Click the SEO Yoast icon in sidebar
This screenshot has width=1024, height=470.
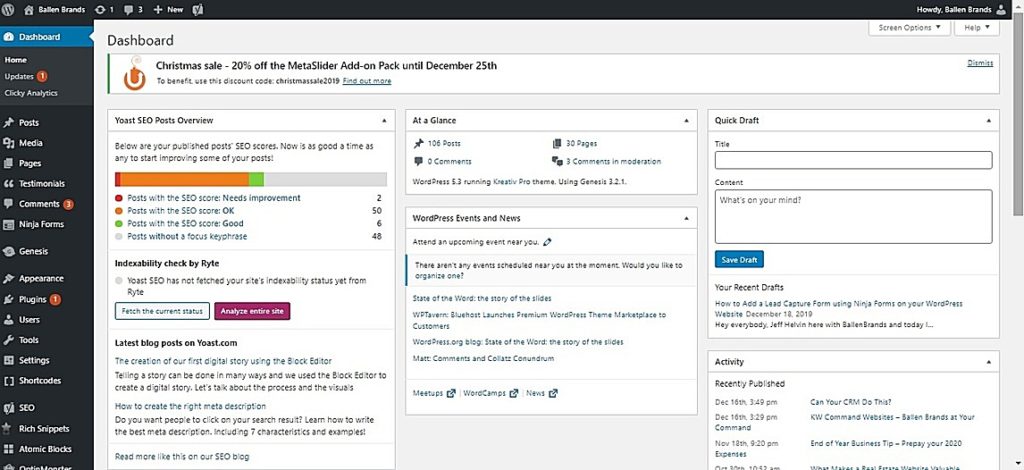[8, 408]
